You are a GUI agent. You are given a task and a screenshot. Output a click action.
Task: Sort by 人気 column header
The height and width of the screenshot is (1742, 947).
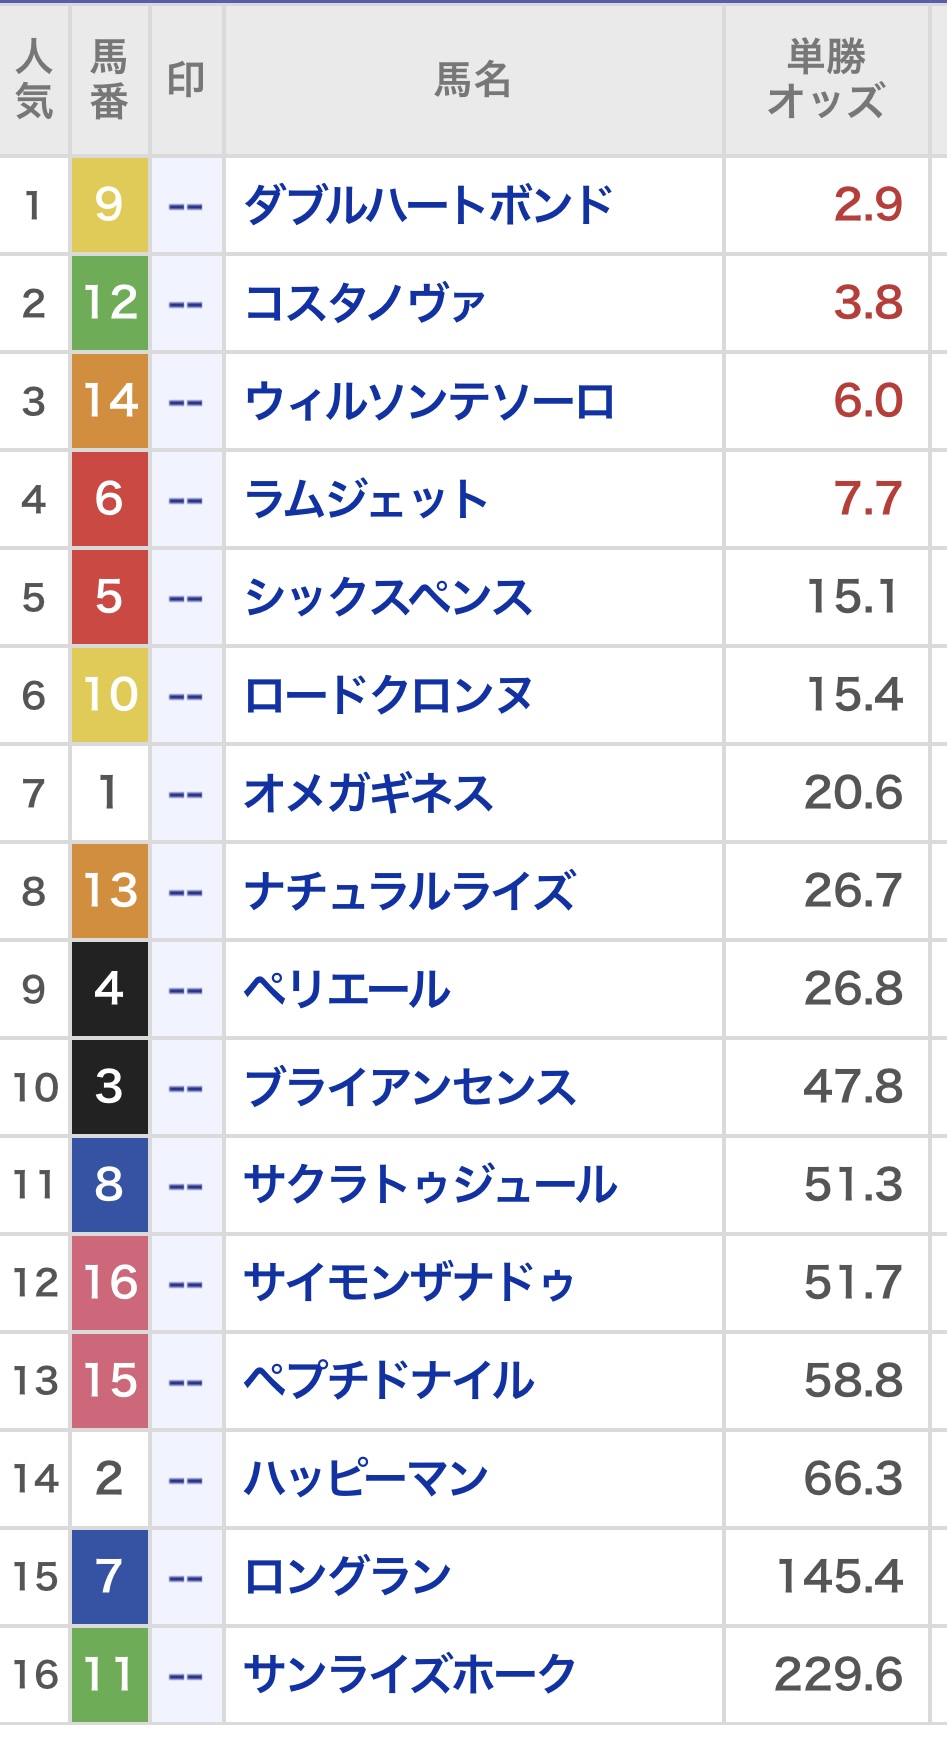(34, 80)
